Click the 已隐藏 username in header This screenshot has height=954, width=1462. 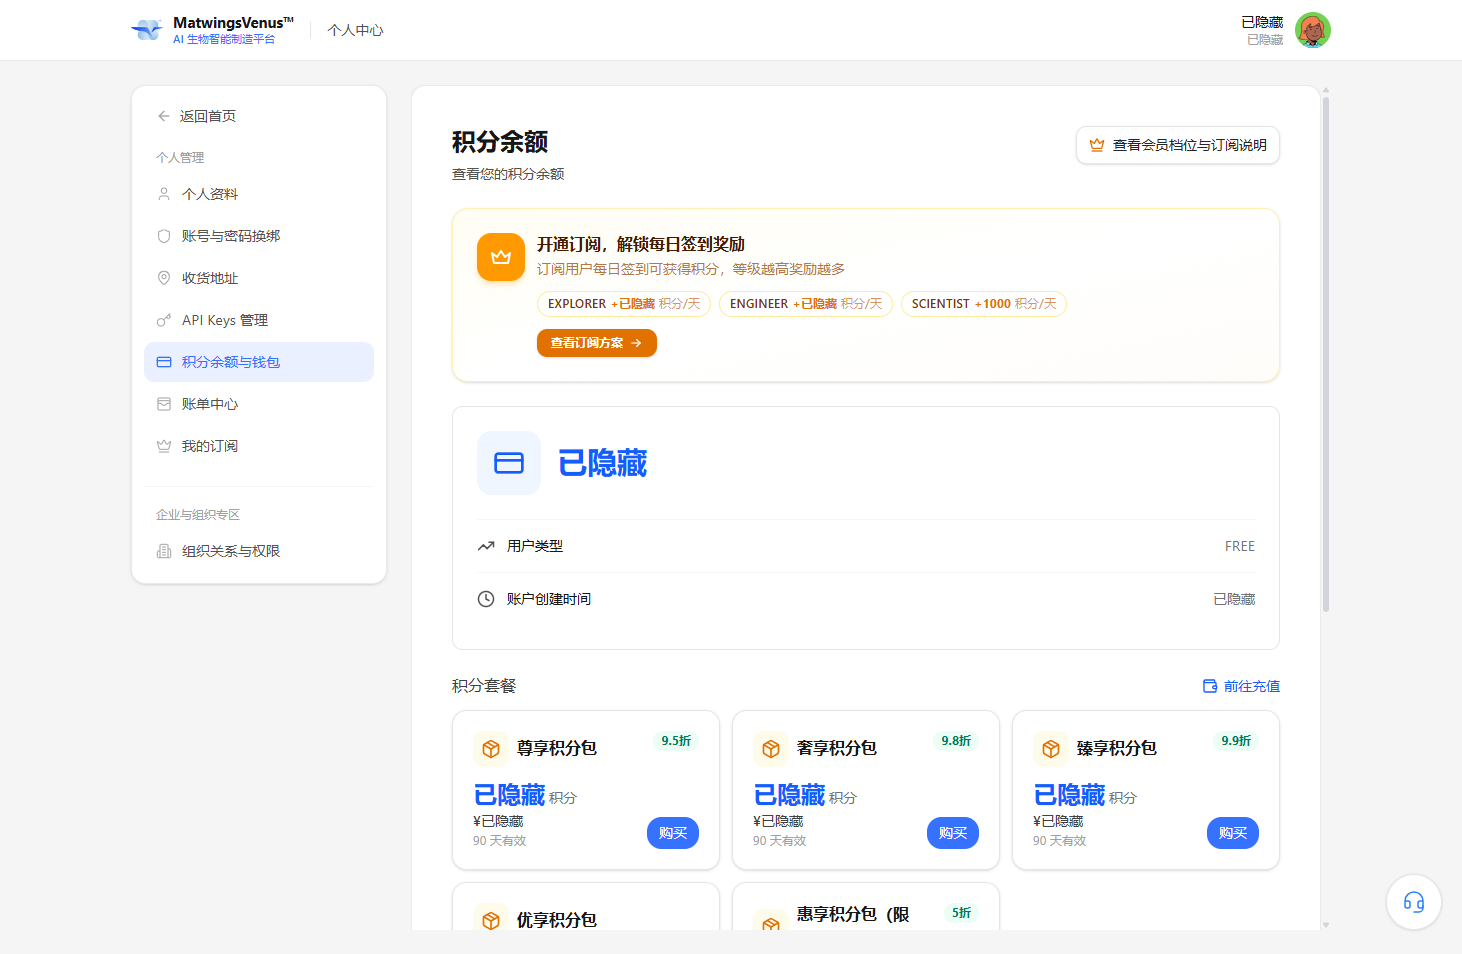[x=1262, y=22]
